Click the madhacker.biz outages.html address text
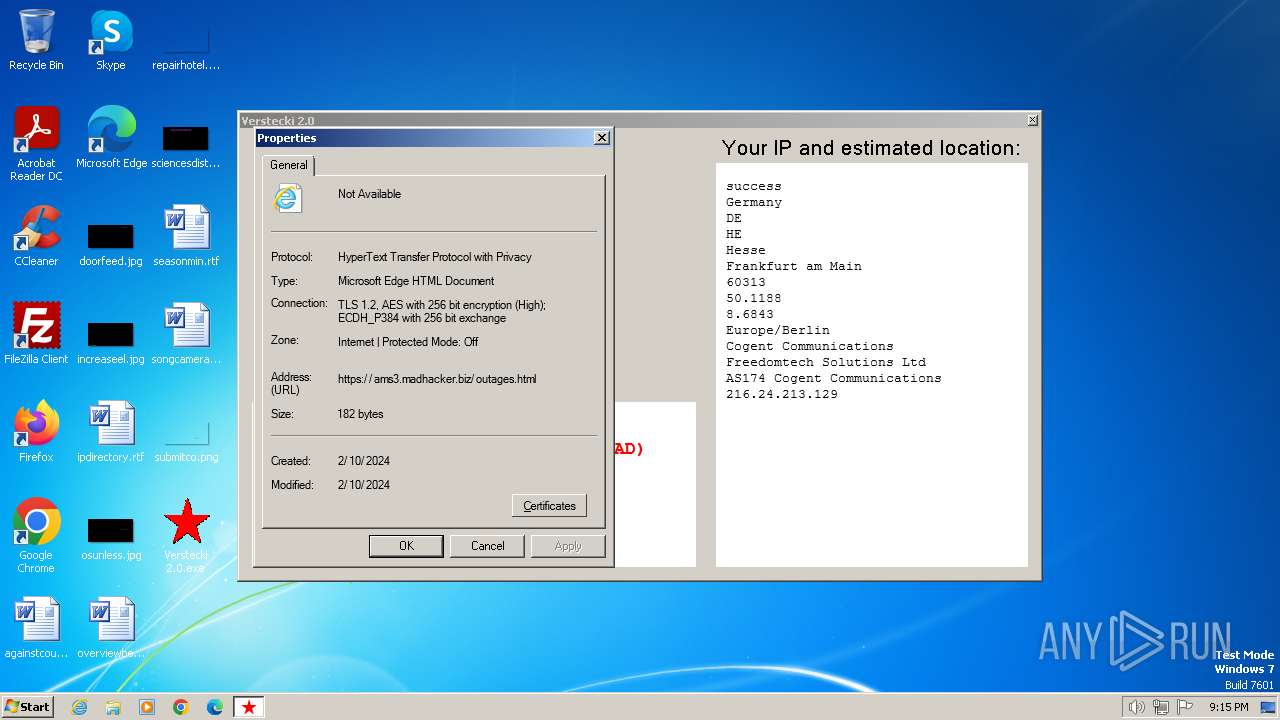1280x720 pixels. (437, 379)
